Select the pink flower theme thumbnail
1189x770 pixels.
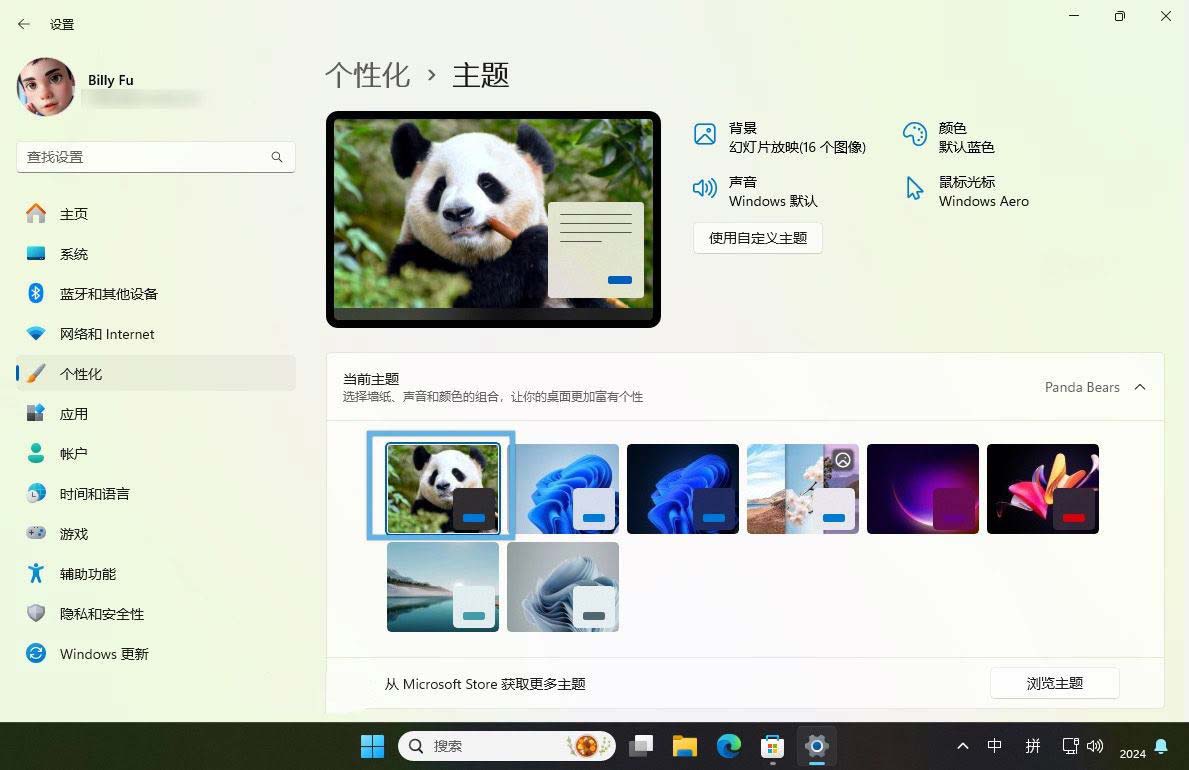[x=1042, y=488]
